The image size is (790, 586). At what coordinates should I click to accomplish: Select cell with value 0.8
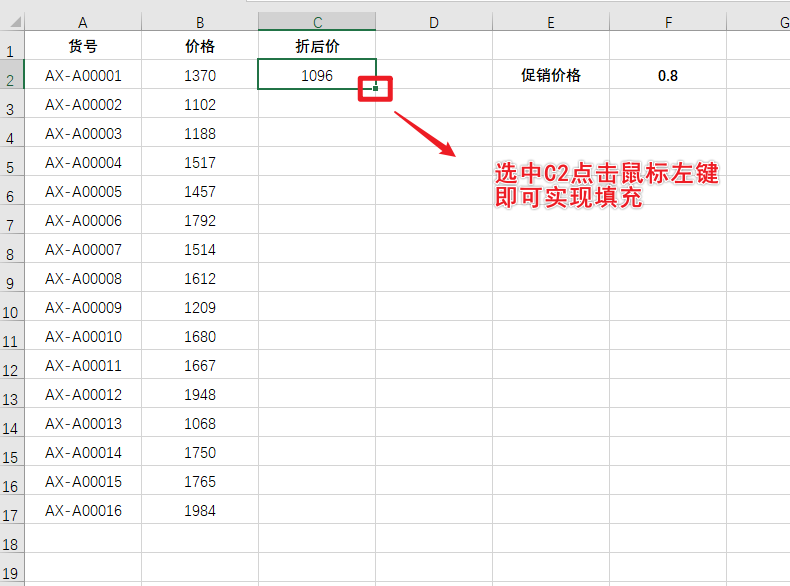tap(668, 75)
